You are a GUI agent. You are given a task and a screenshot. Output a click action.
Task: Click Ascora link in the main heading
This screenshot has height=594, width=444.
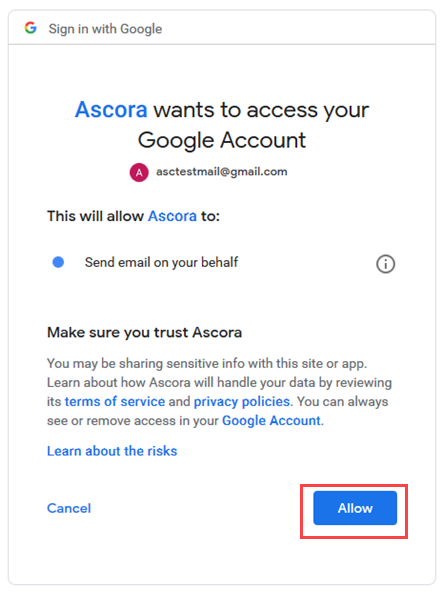tap(111, 110)
